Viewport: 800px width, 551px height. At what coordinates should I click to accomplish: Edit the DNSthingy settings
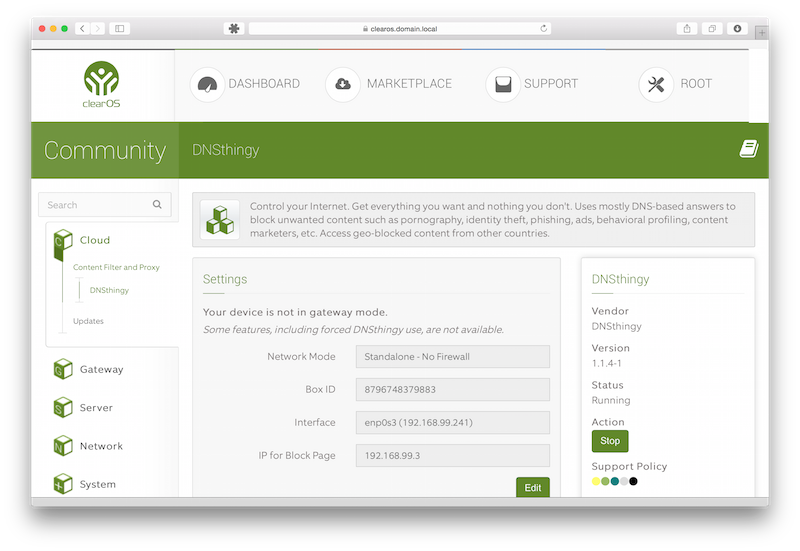click(x=533, y=487)
